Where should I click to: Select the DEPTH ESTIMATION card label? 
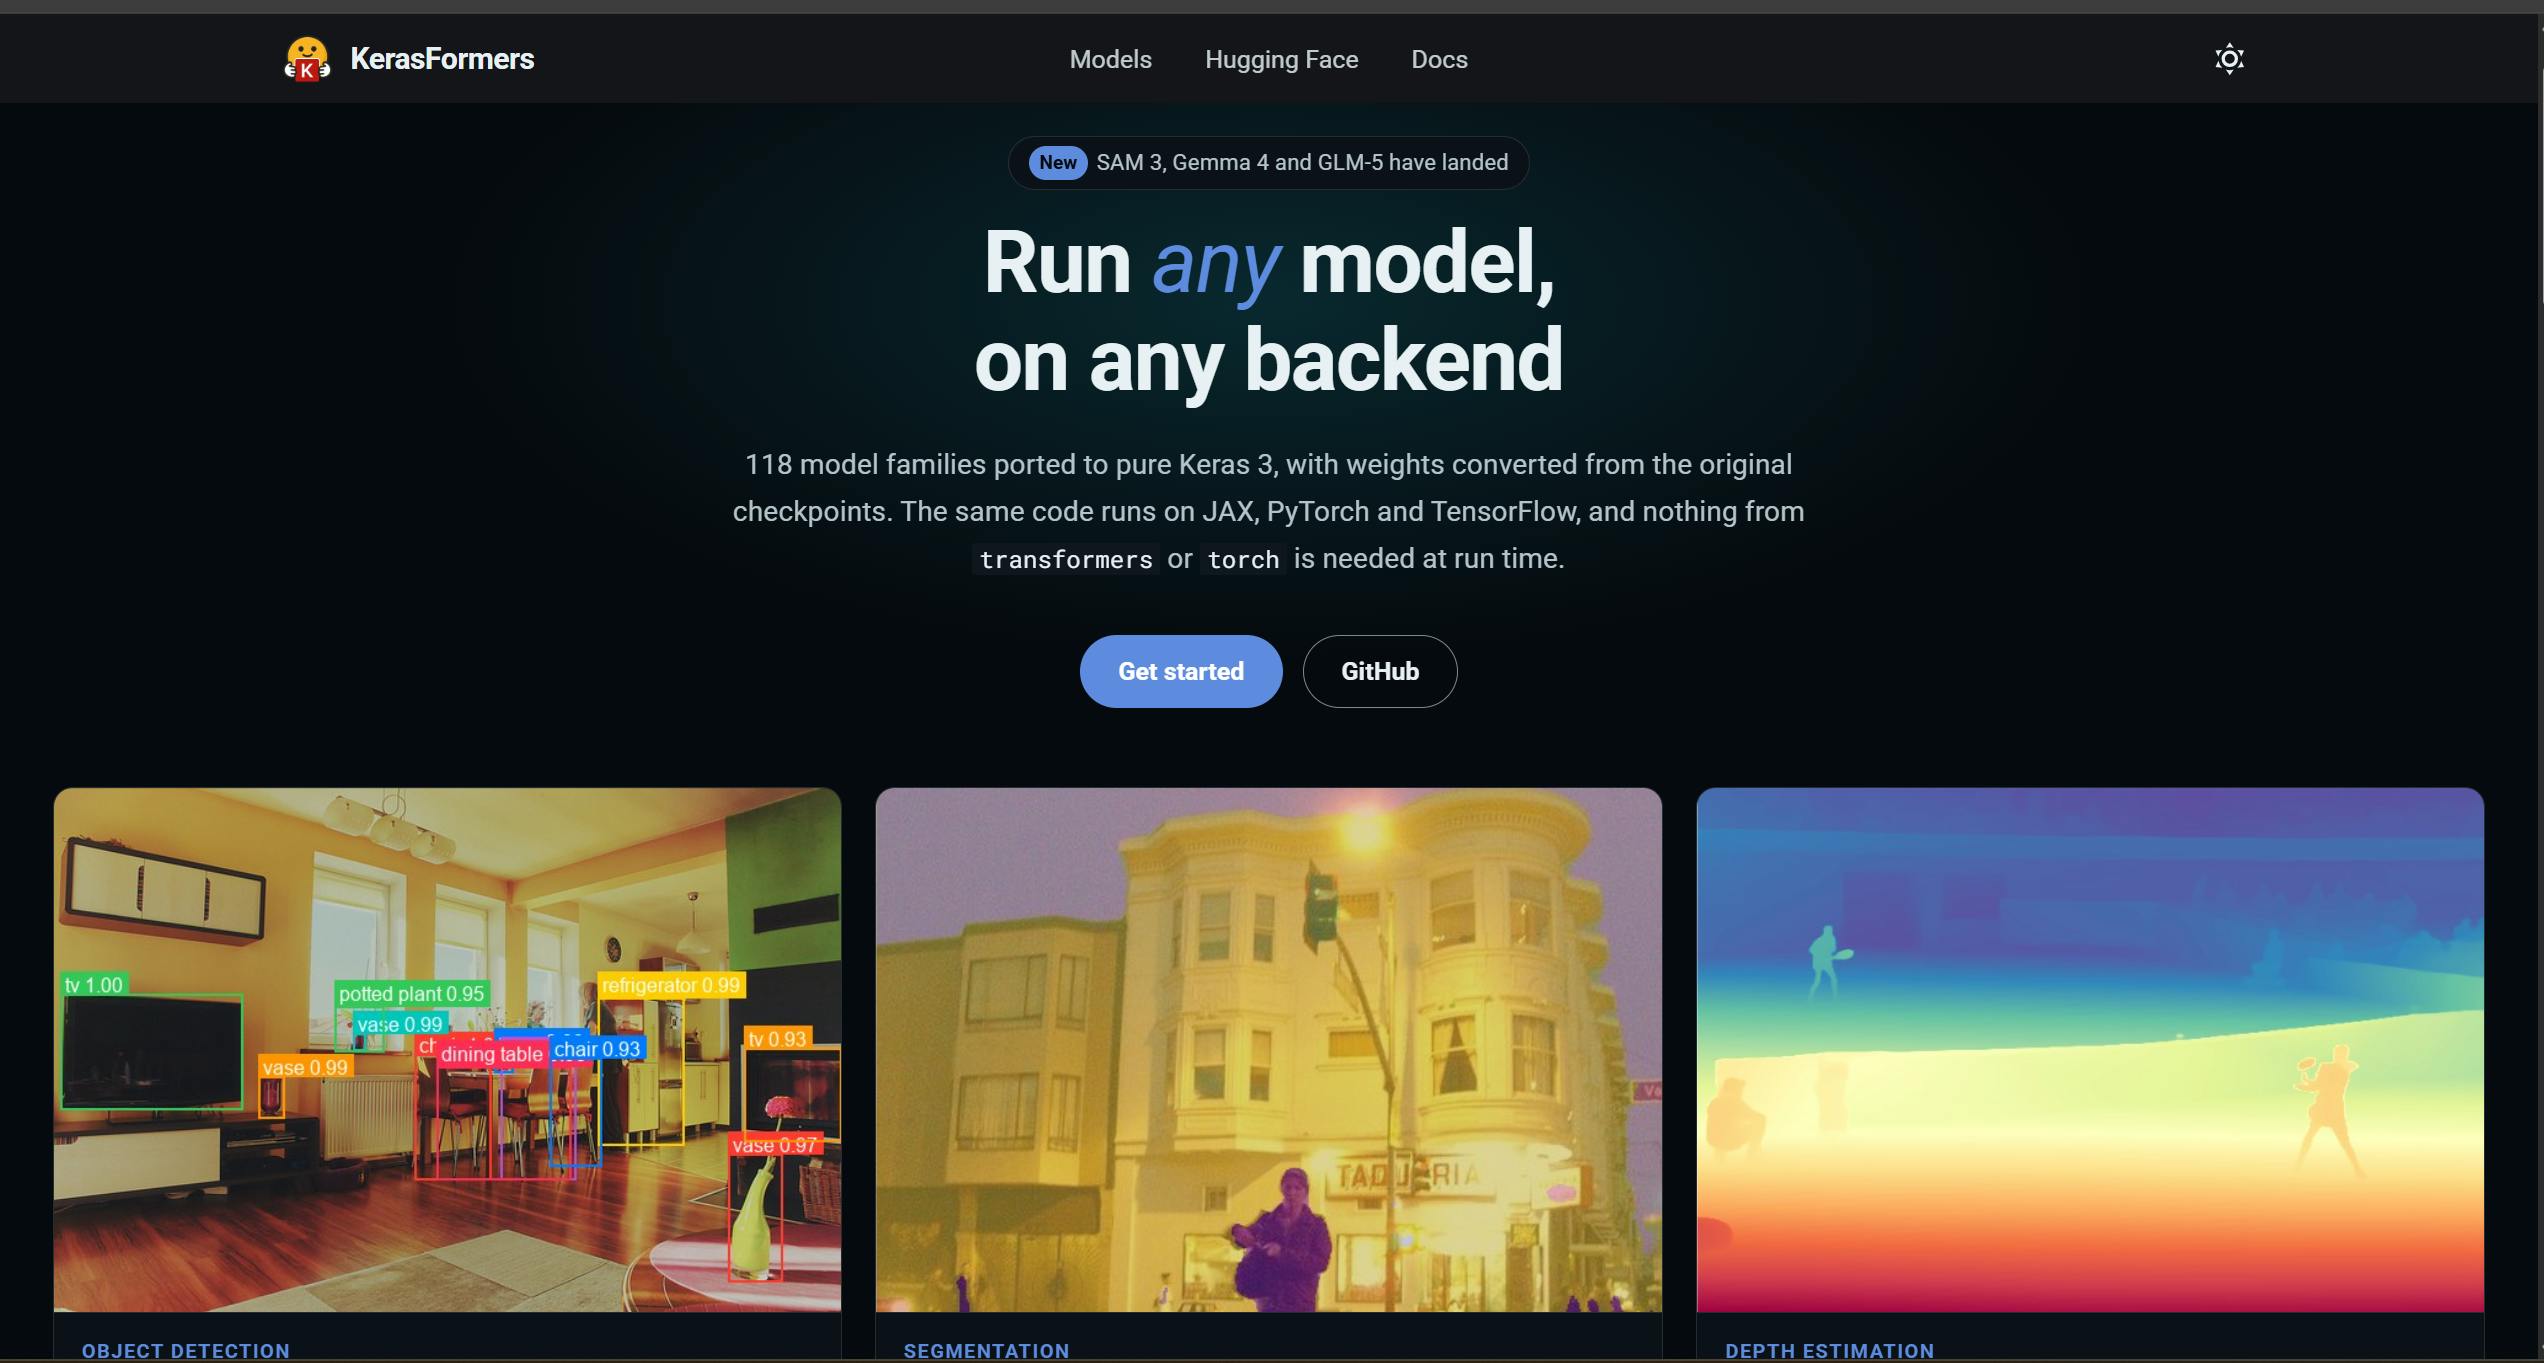1830,1350
